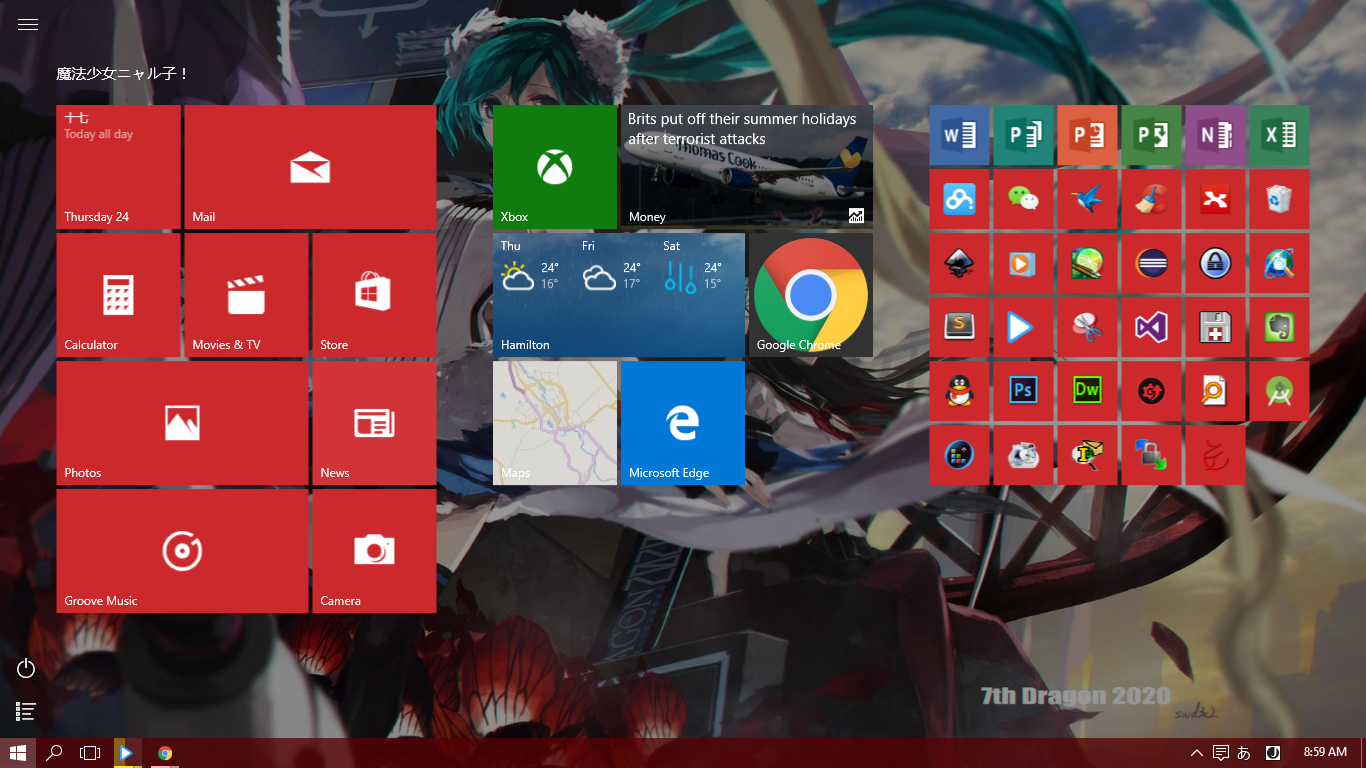Open Action Center notifications icon
Screen dimensions: 1366x768
pyautogui.click(x=1220, y=753)
